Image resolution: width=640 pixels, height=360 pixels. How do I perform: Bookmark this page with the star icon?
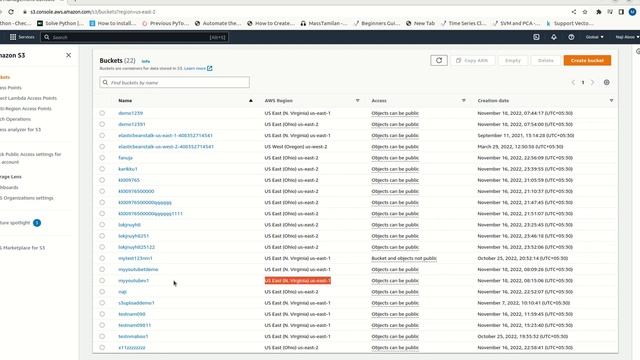coord(585,12)
